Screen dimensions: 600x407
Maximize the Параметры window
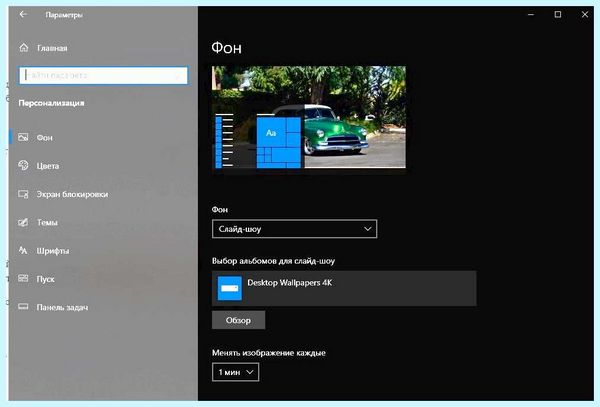pyautogui.click(x=558, y=15)
